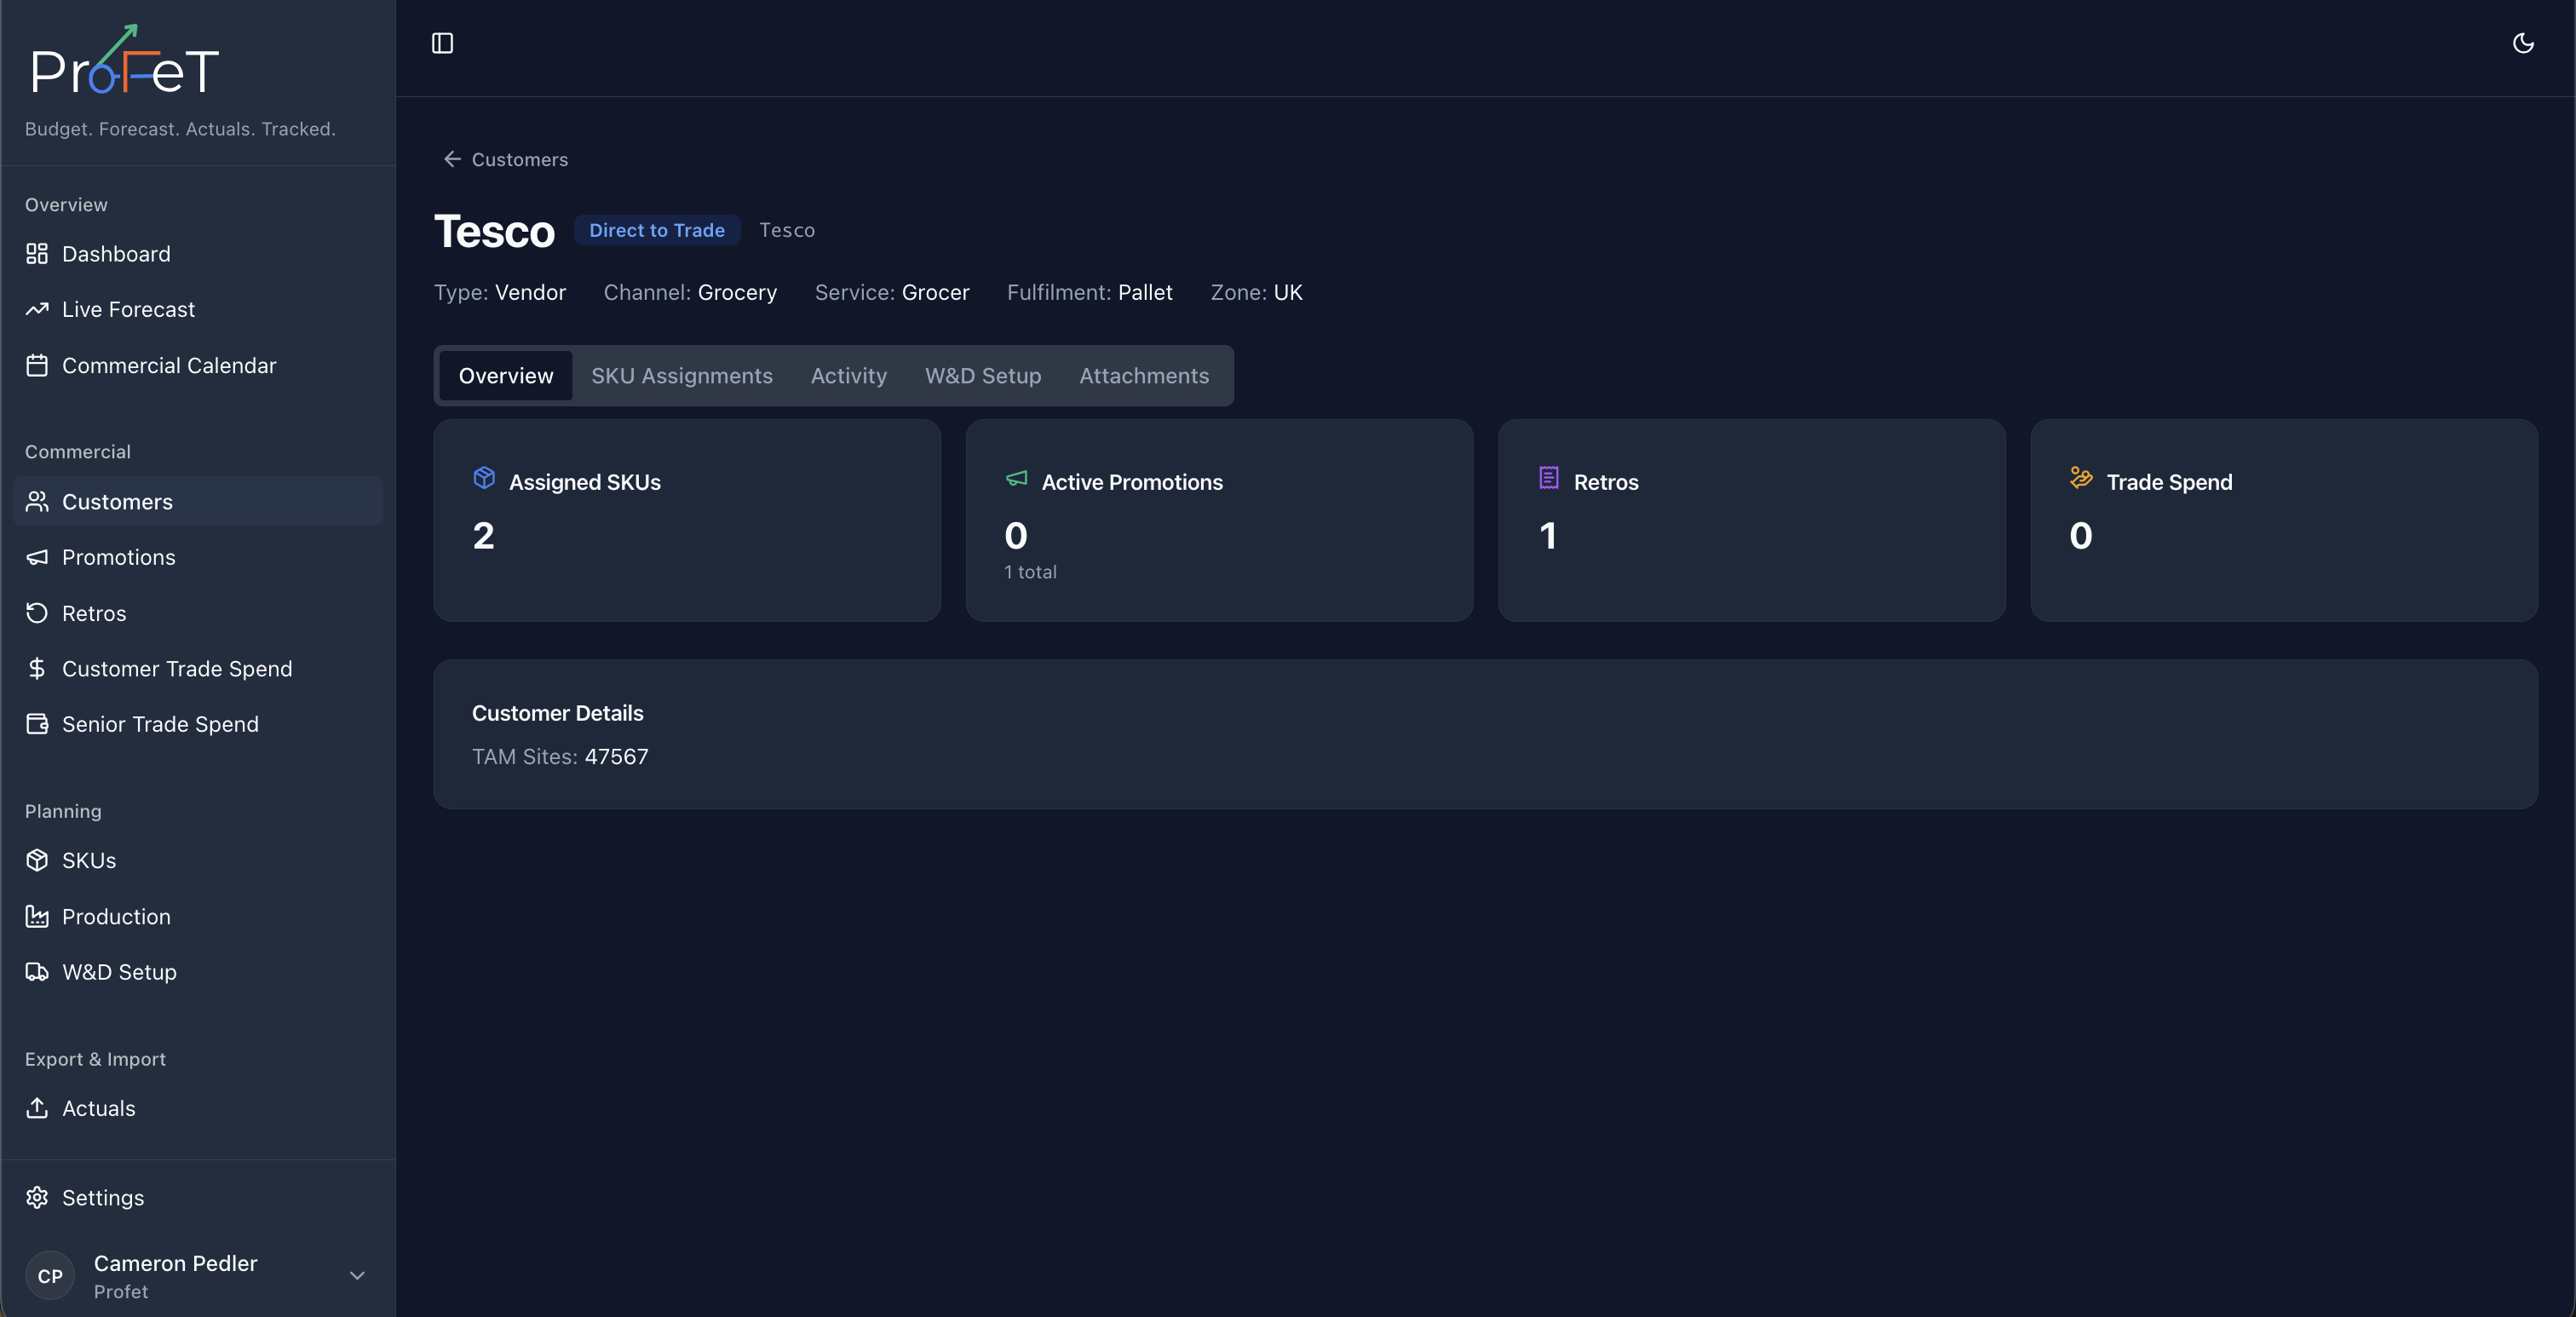
Task: Click the Active Promotions megaphone icon
Action: click(1017, 478)
